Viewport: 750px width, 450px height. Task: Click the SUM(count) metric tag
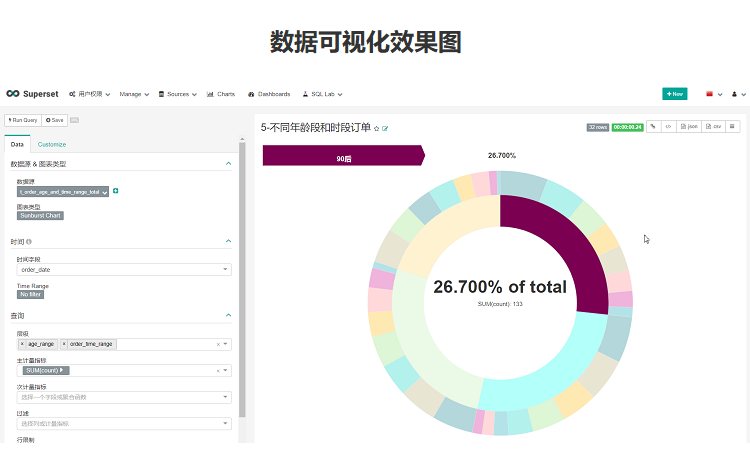46,371
